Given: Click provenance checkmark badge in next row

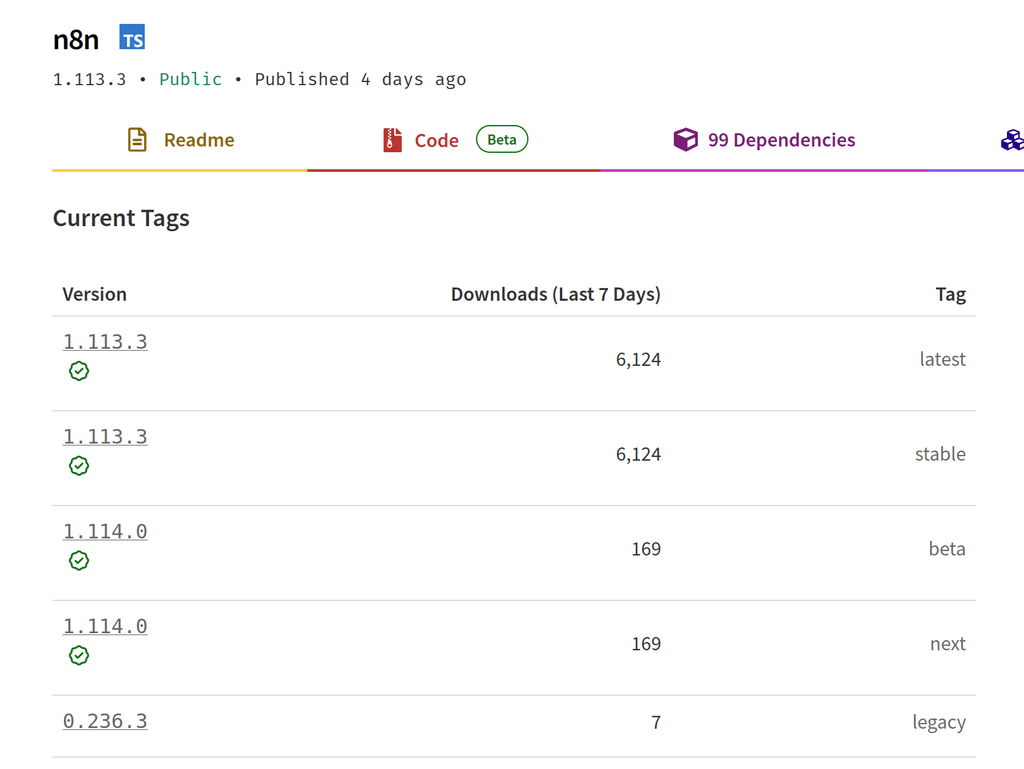Looking at the screenshot, I should coord(79,656).
